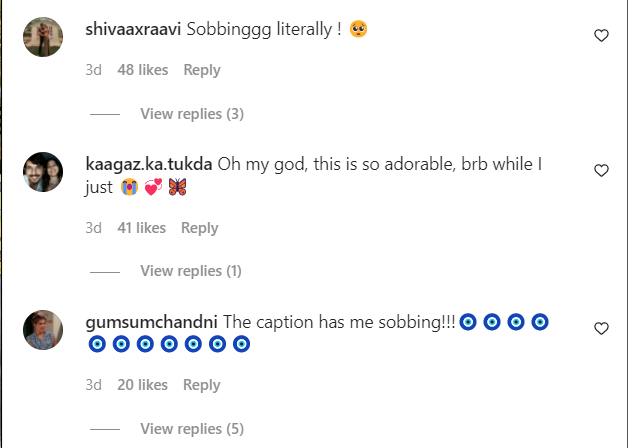
Task: Expand View replies (1) under kaagaz.ka.tukda
Action: [191, 271]
